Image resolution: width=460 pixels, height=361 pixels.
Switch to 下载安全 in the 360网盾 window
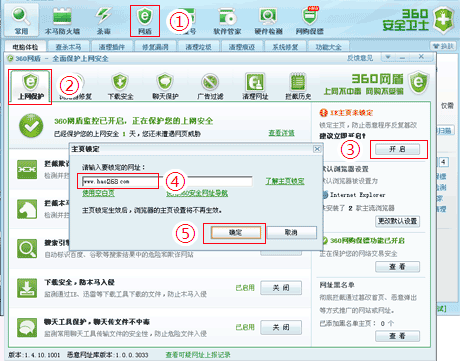[x=120, y=87]
